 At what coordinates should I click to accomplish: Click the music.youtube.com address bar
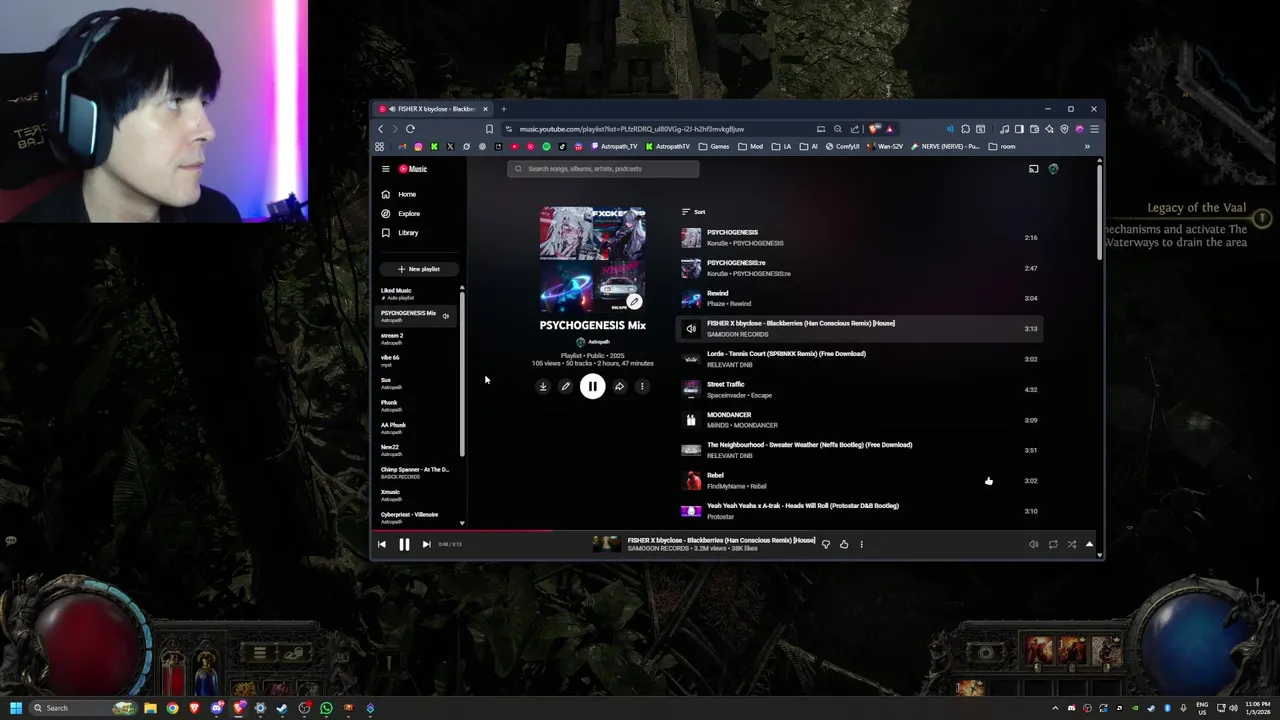pyautogui.click(x=630, y=129)
